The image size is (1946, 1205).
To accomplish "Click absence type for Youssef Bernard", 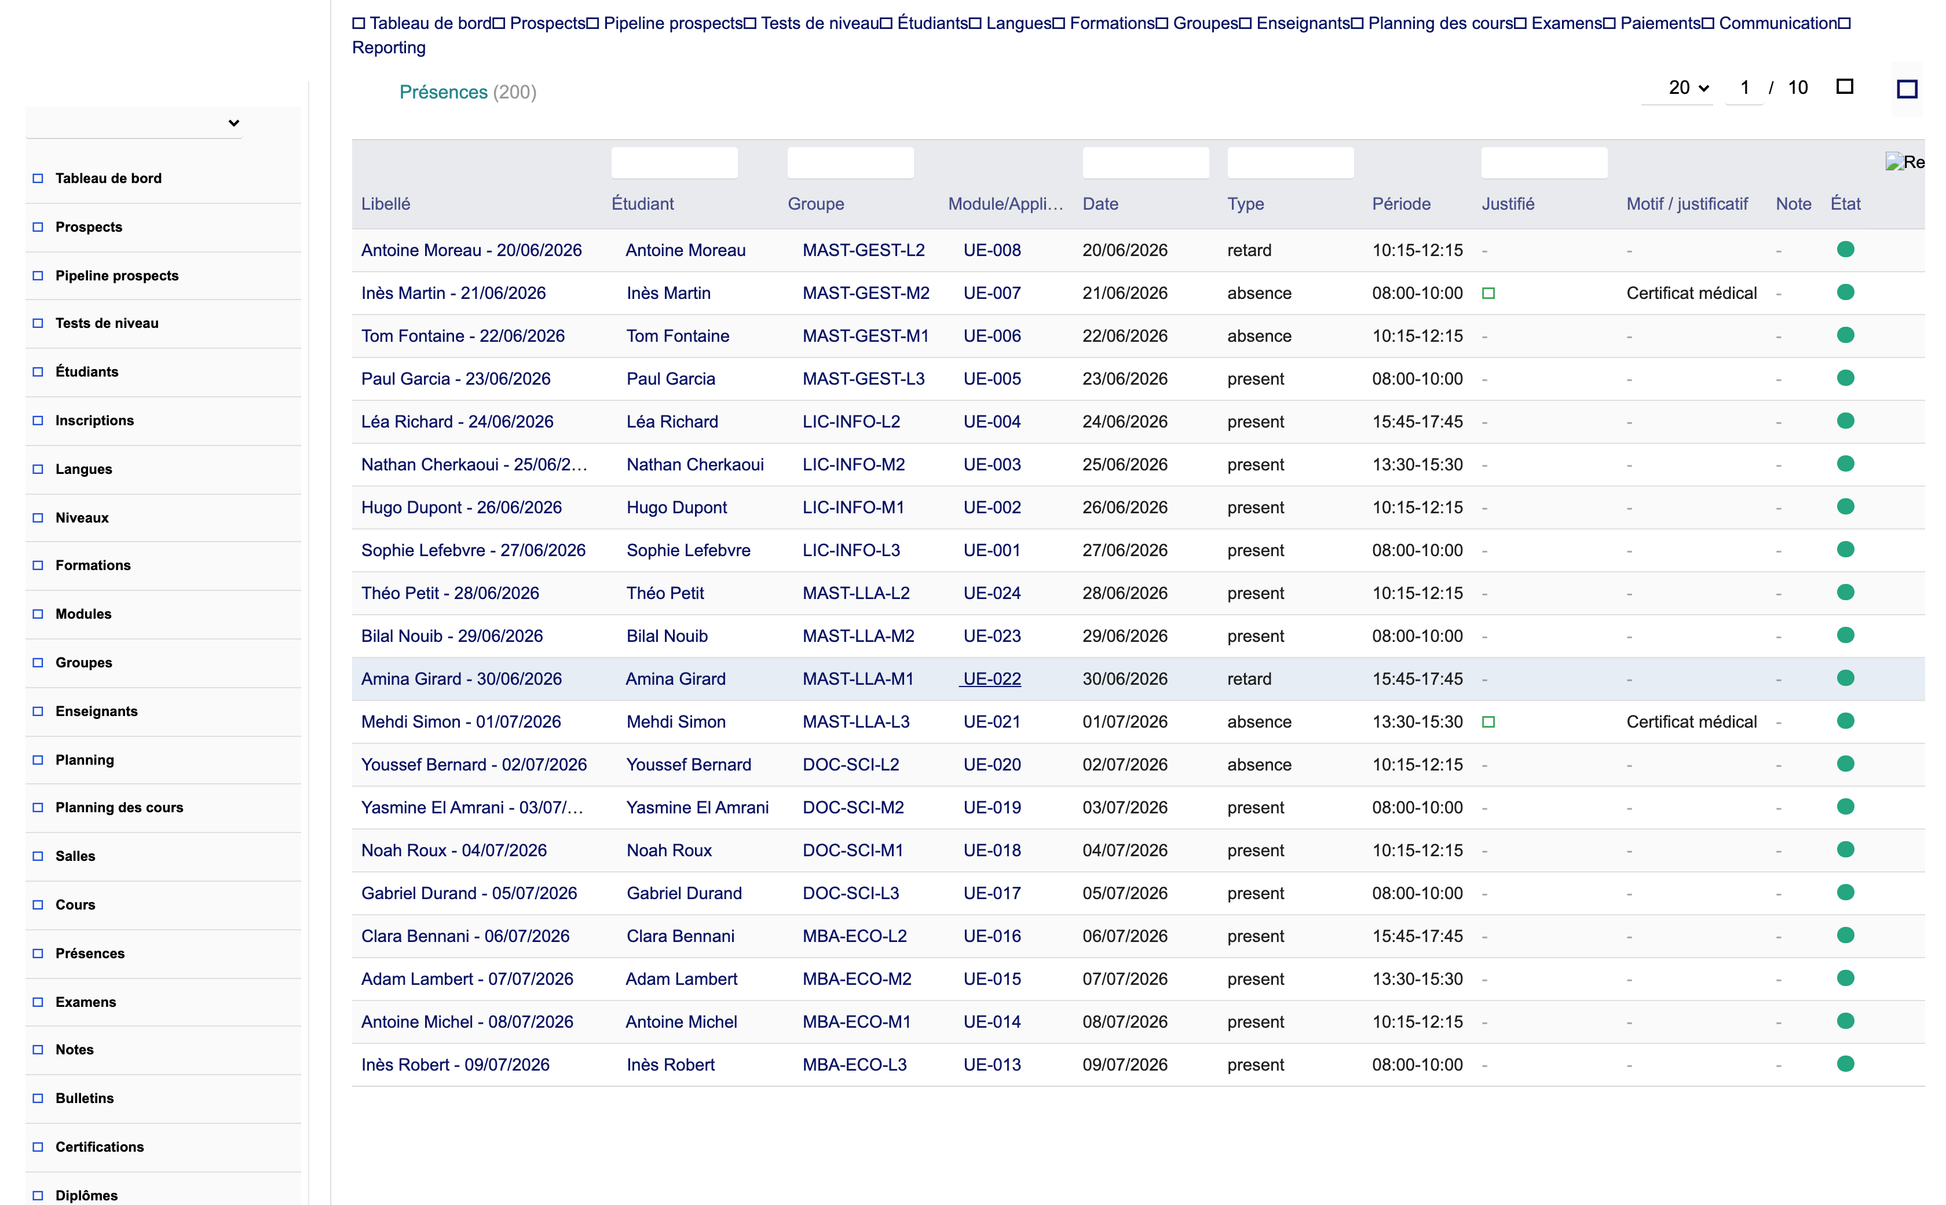I will pyautogui.click(x=1259, y=765).
